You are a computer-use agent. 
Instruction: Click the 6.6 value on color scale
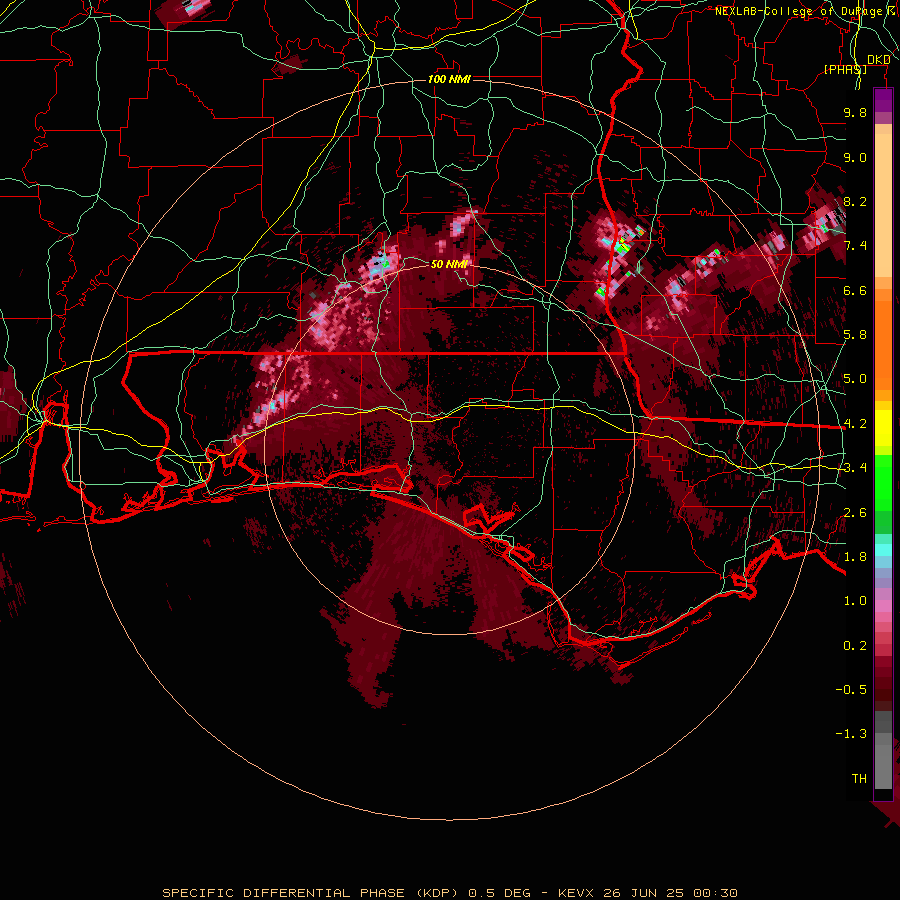pos(855,290)
